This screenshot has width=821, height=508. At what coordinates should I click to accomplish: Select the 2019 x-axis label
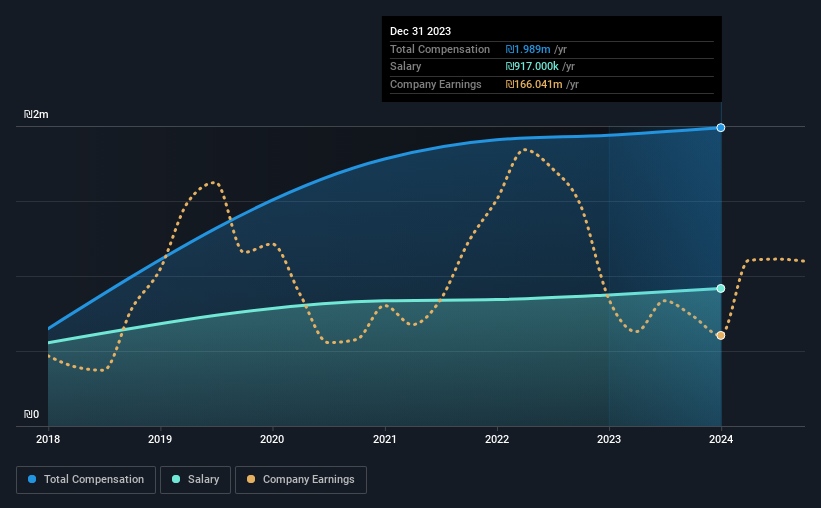tap(160, 439)
